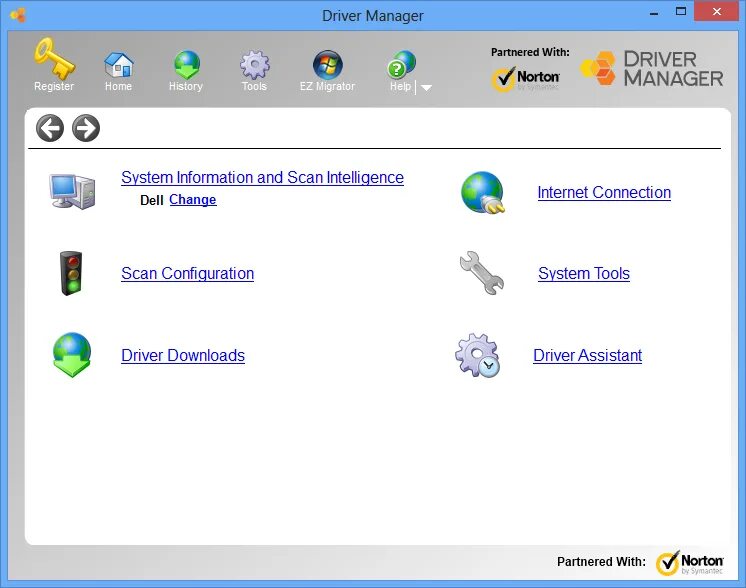Expand the Help dropdown arrow
746x588 pixels.
[426, 88]
